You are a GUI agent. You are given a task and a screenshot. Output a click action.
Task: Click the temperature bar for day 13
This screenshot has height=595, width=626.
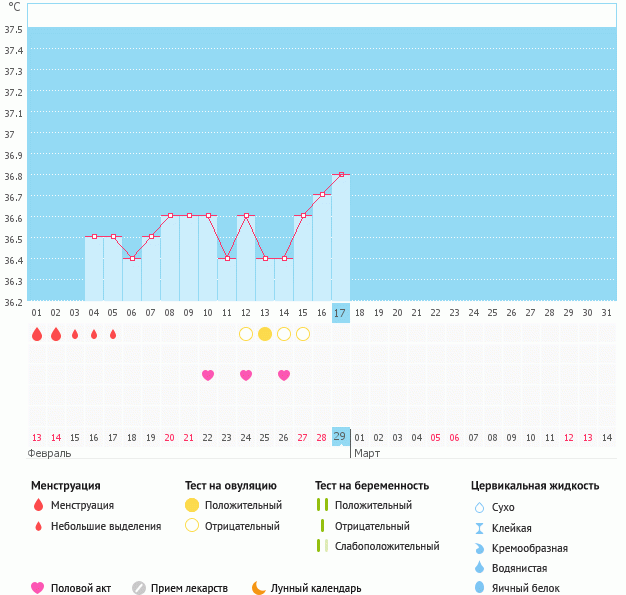(265, 280)
